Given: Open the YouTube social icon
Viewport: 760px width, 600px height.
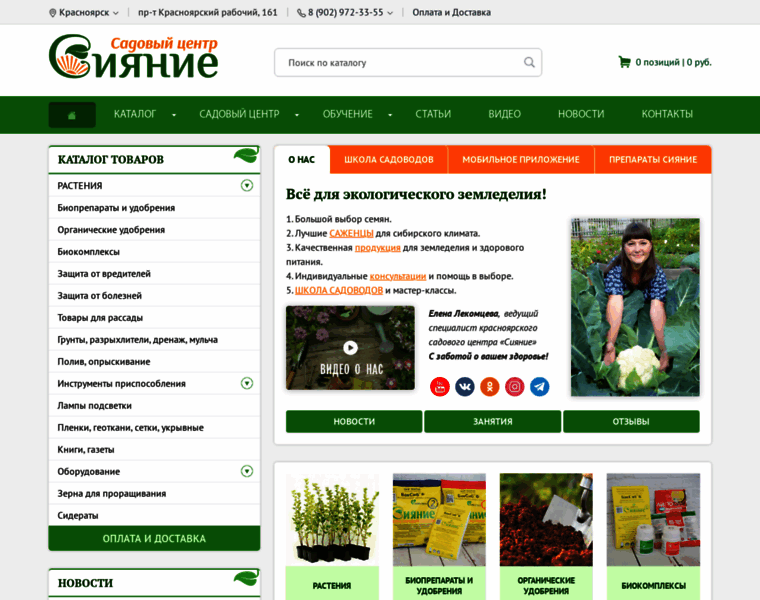Looking at the screenshot, I should coord(440,387).
